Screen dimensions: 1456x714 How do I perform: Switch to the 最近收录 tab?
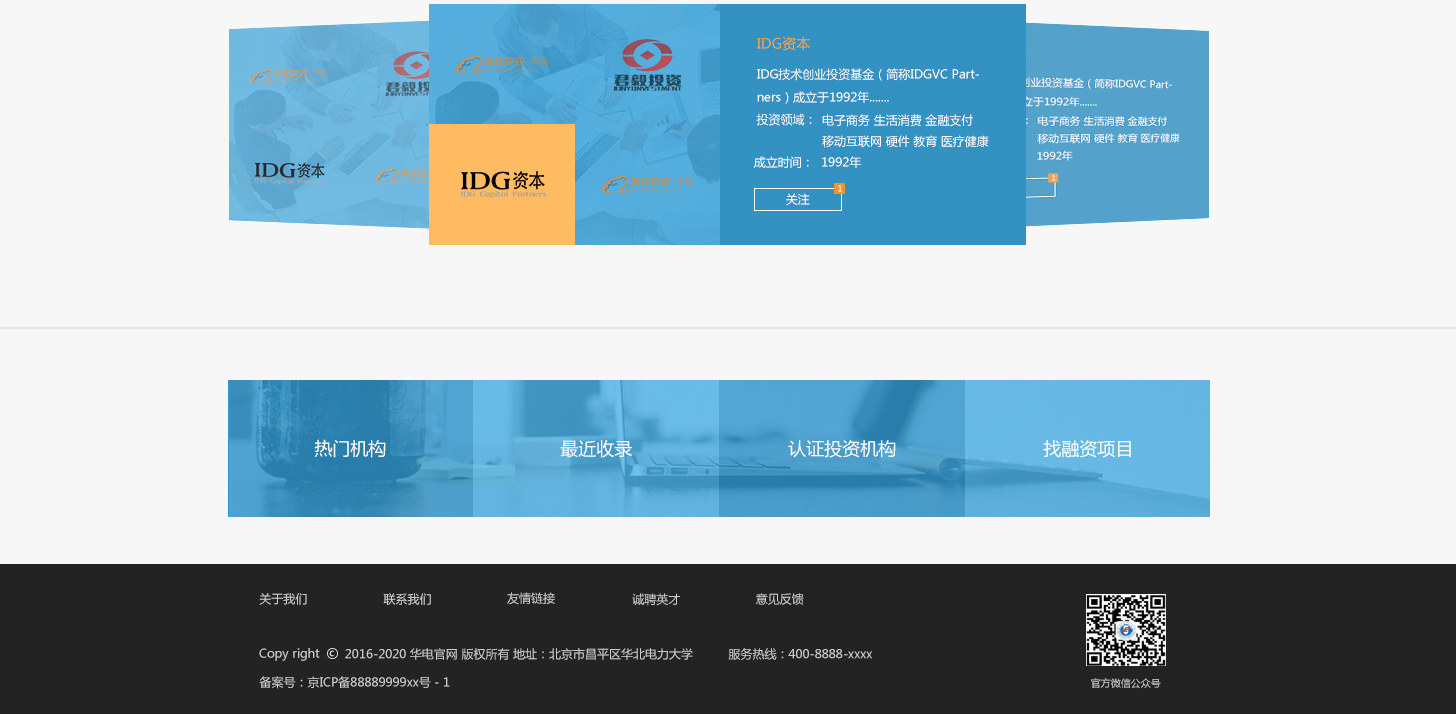click(596, 449)
